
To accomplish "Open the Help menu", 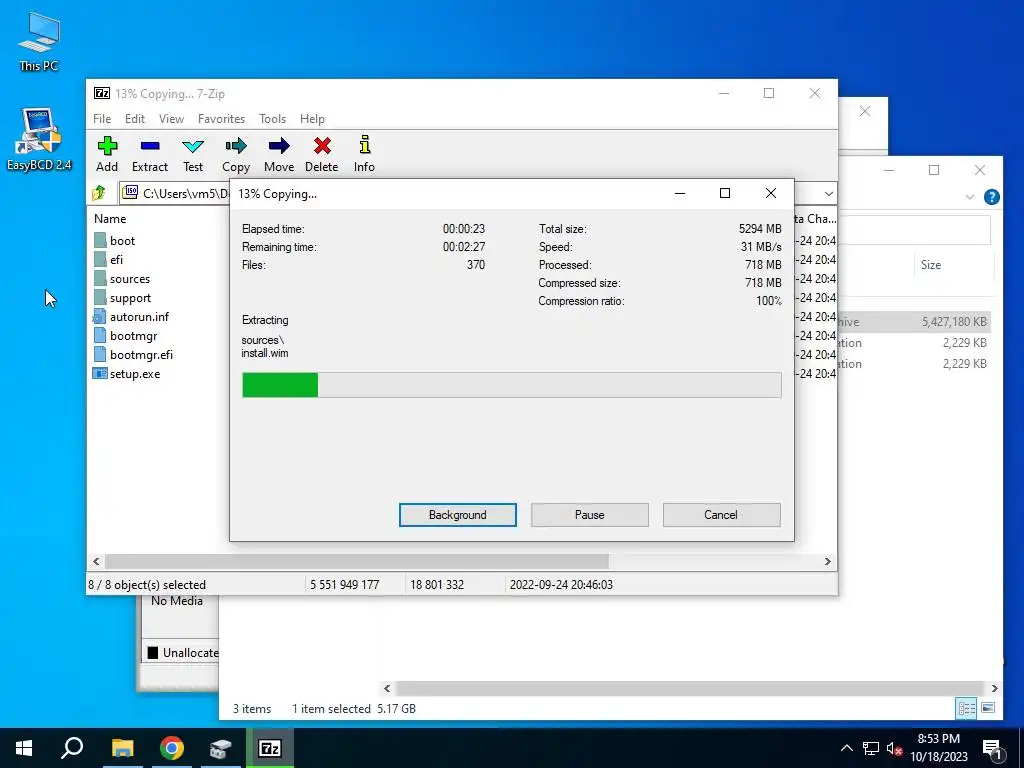I will point(312,119).
